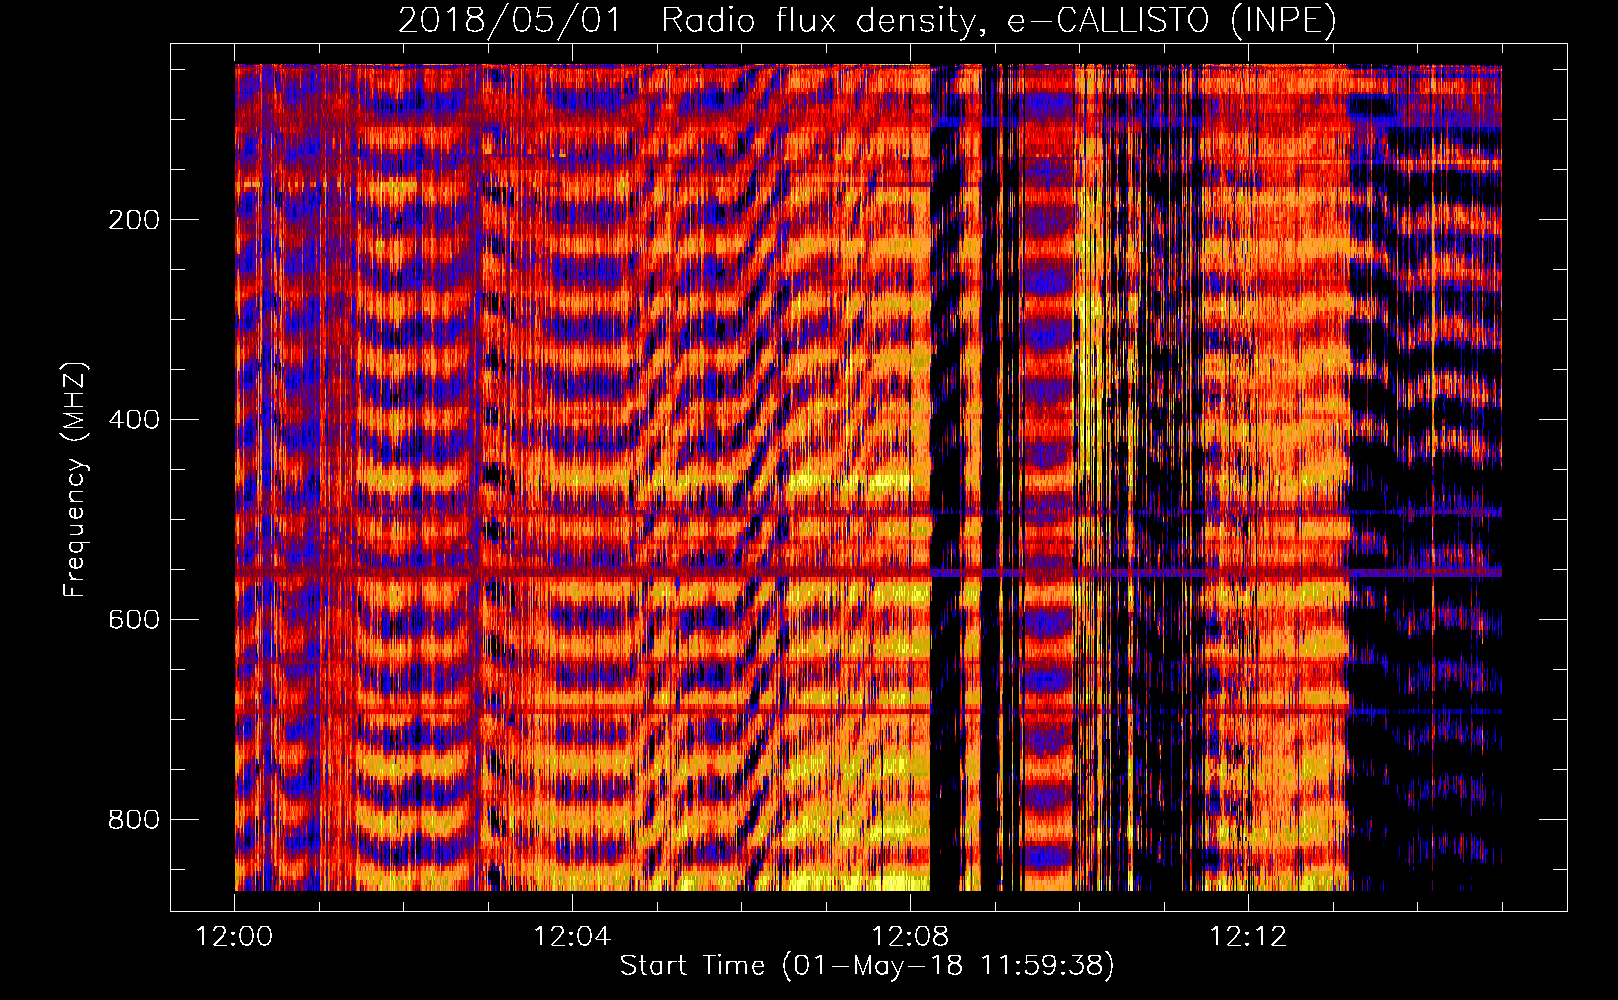Select the y-axis label "Frequency (MHZ)"
Viewport: 1618px width, 1000px height.
75,480
